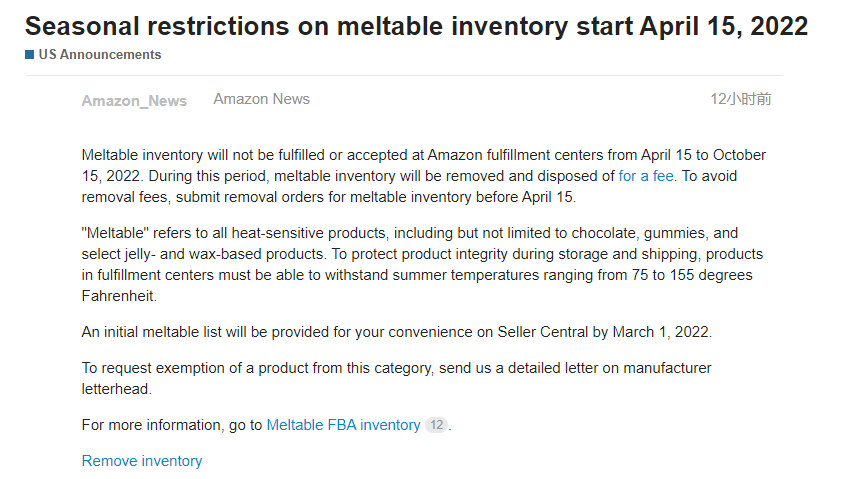Click the 12 click-count badge
Screen dimensions: 861x479
(x=437, y=425)
